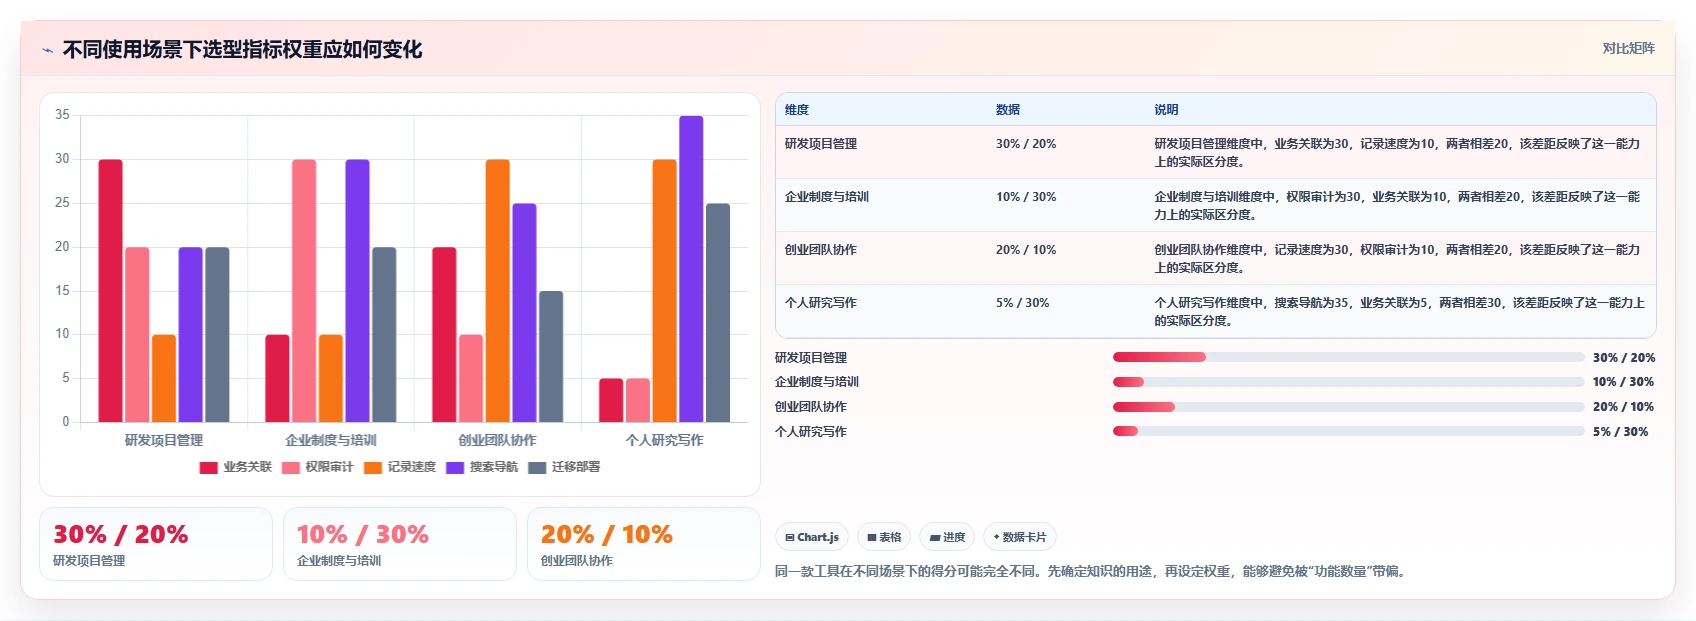Screen dimensions: 1696x621
Task: Click the page title 不同使用场景下选型指标权重应如何变化
Action: [243, 50]
